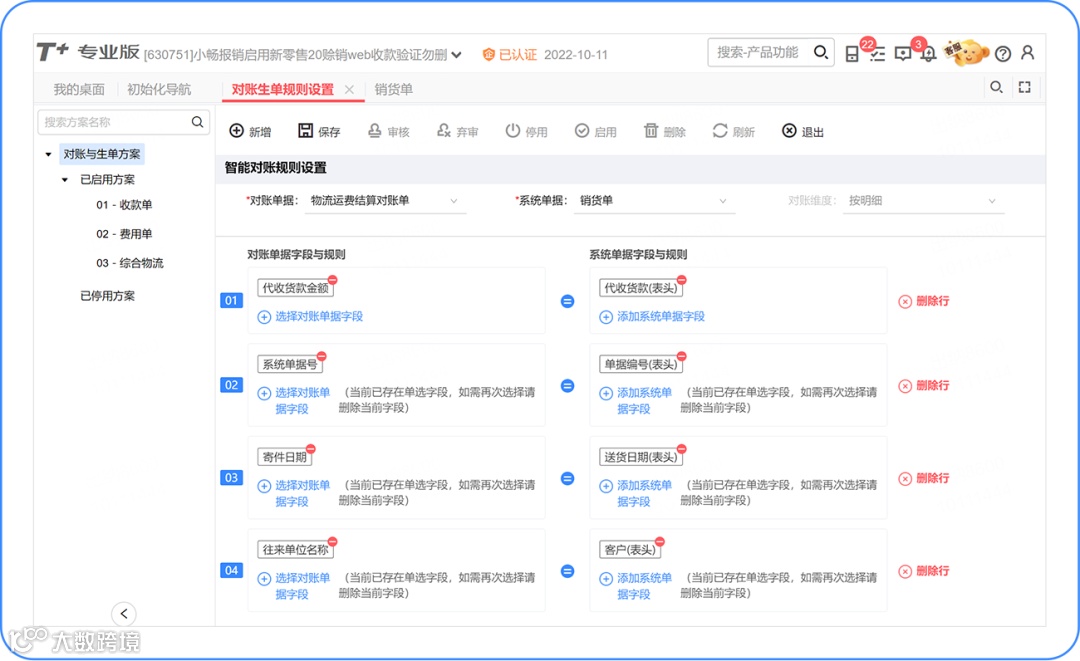Click the 新增 (add) toolbar button
This screenshot has height=661, width=1080.
coord(250,131)
